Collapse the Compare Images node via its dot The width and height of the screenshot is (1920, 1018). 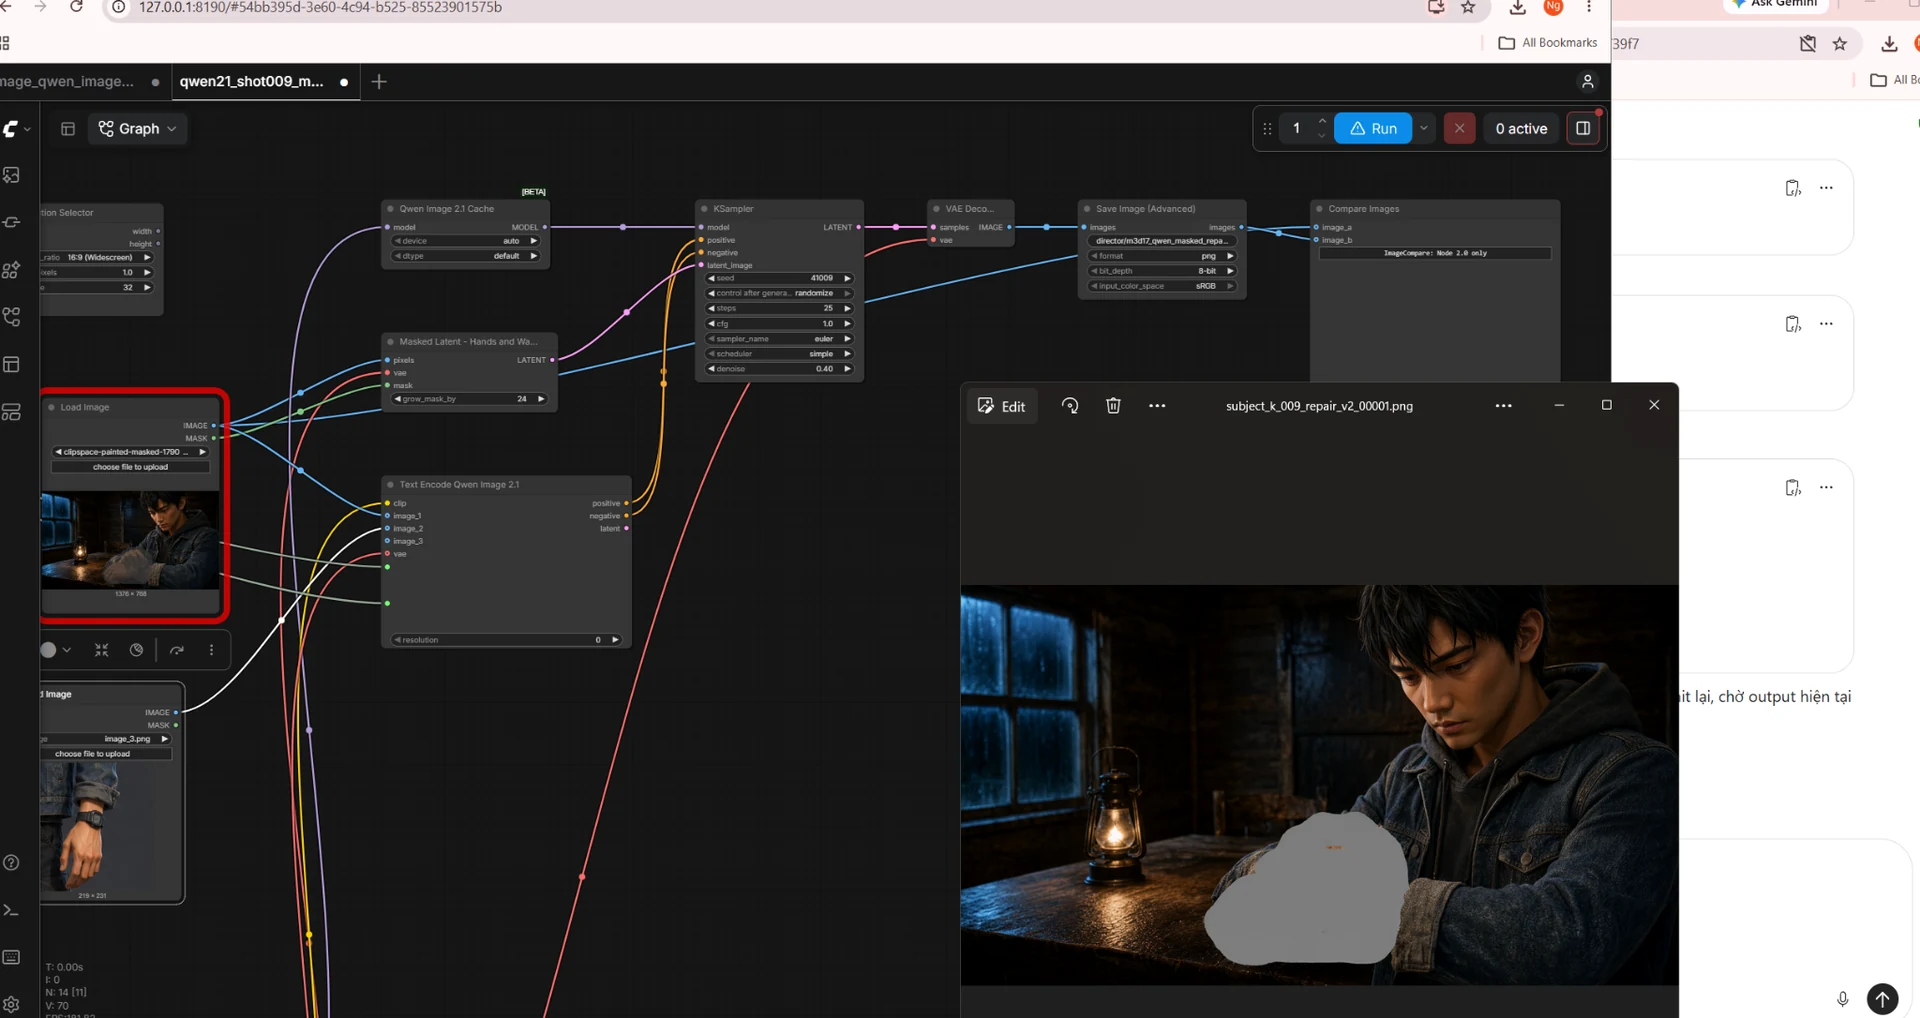pos(1319,209)
